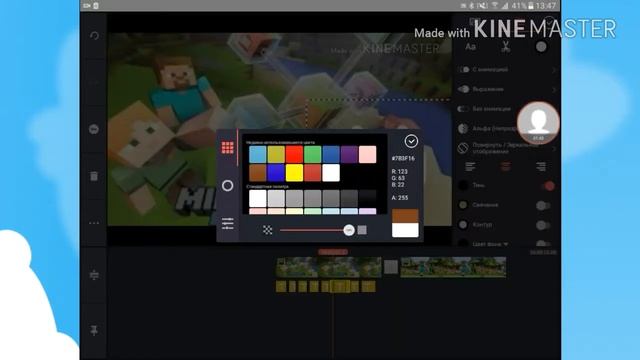Open the glow color dot
The image size is (640, 360).
tap(463, 205)
